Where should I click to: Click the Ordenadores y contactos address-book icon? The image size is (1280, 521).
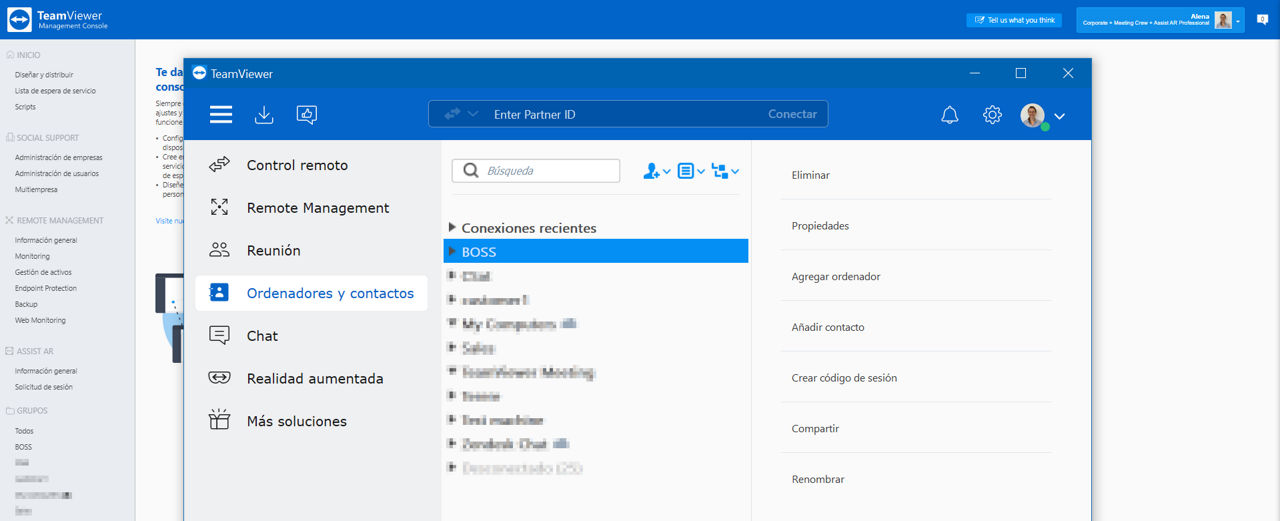coord(219,293)
